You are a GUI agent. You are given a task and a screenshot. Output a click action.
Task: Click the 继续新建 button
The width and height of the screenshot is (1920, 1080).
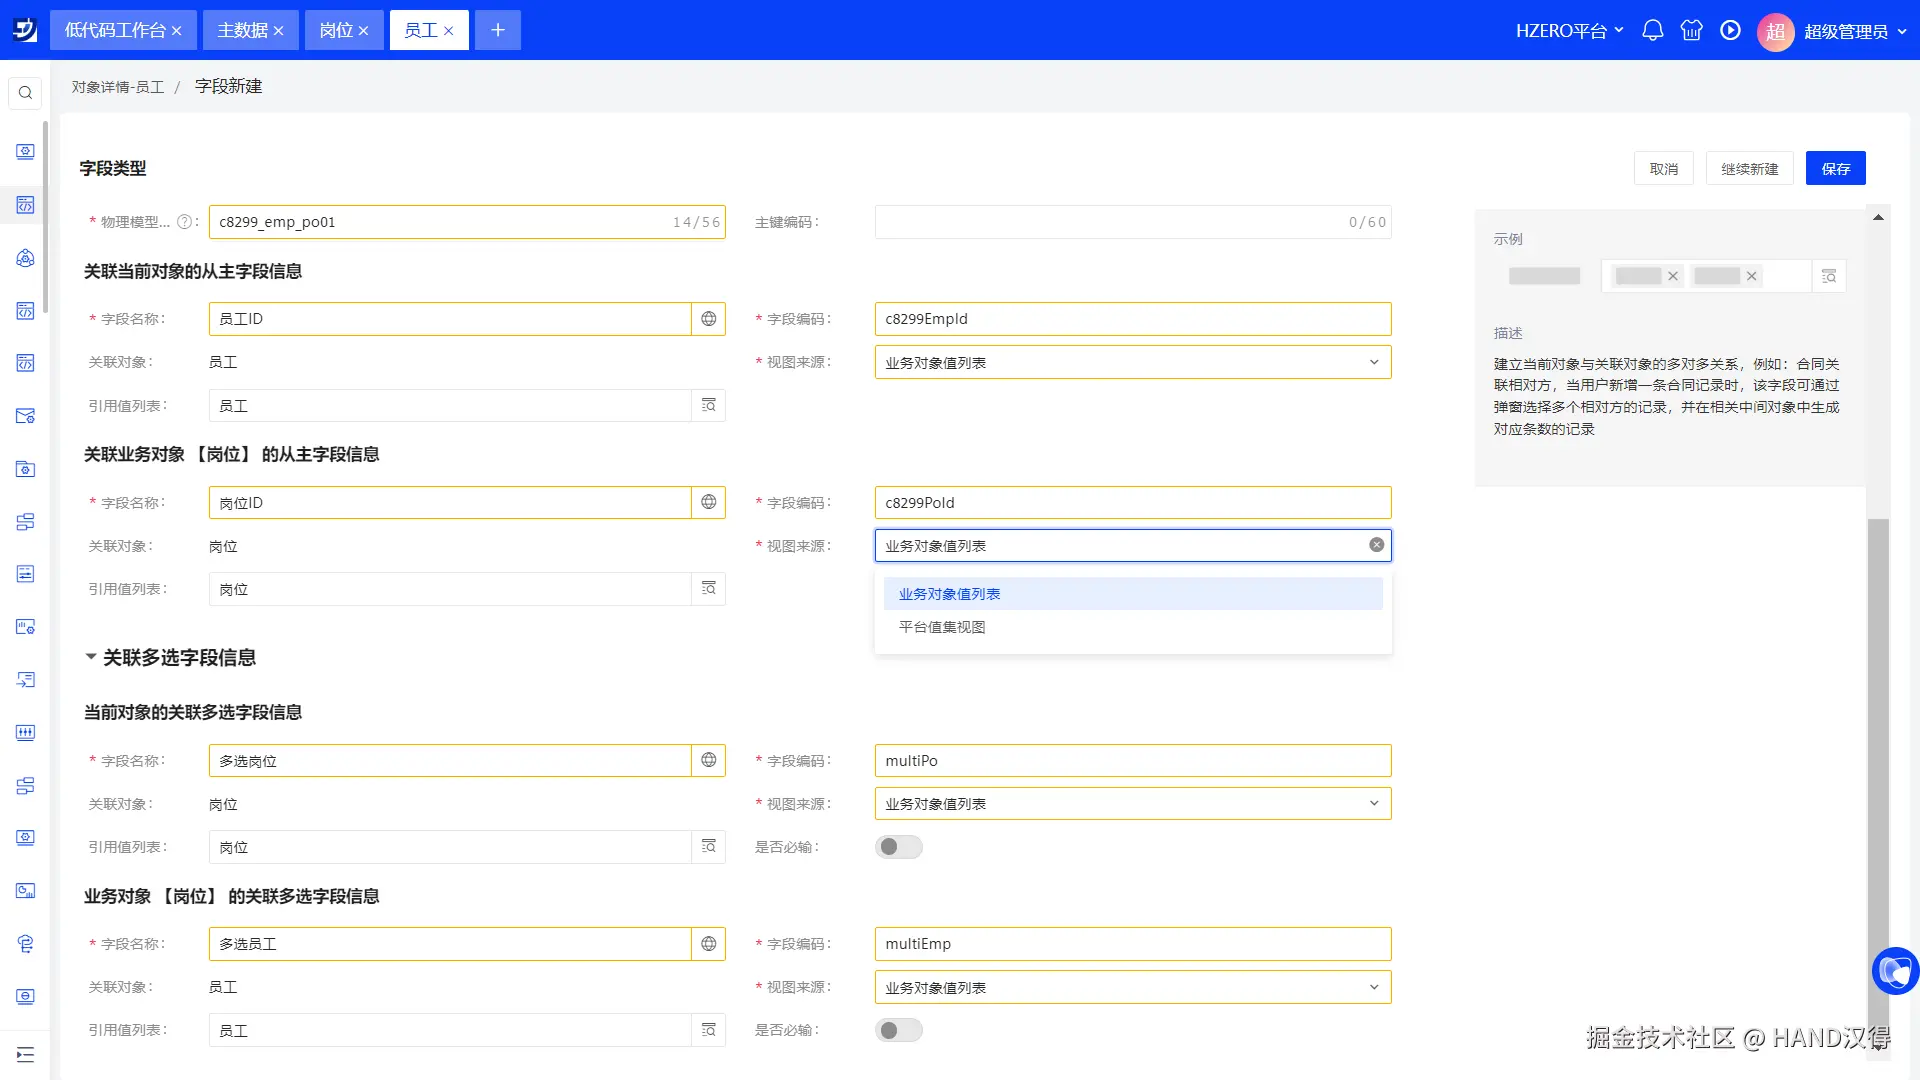[1749, 168]
